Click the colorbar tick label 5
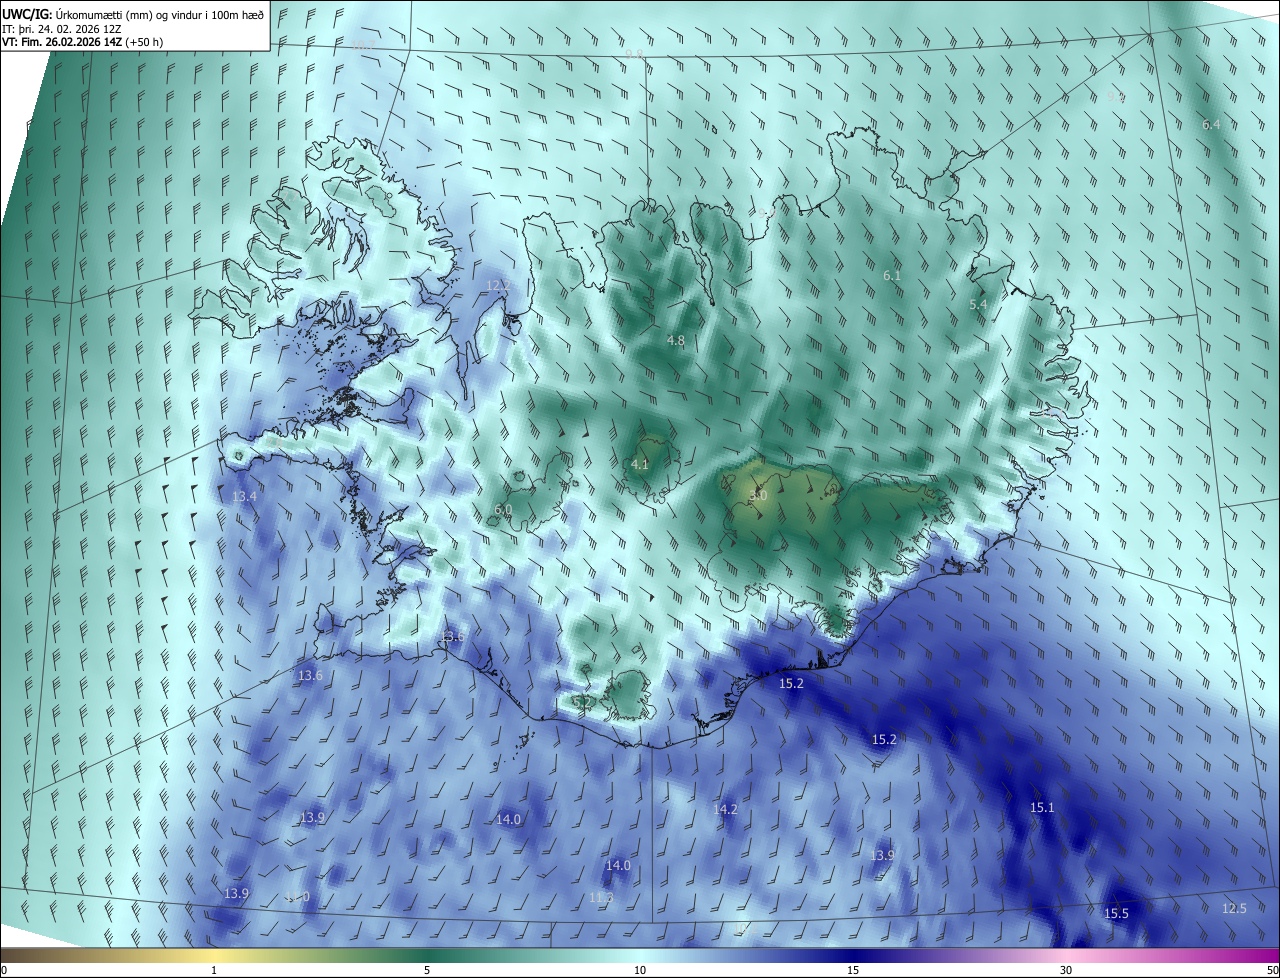The width and height of the screenshot is (1280, 978). point(427,970)
